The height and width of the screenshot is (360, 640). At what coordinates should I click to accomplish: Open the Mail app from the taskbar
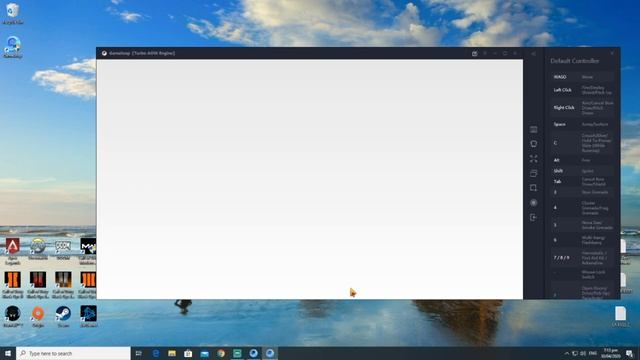click(204, 353)
